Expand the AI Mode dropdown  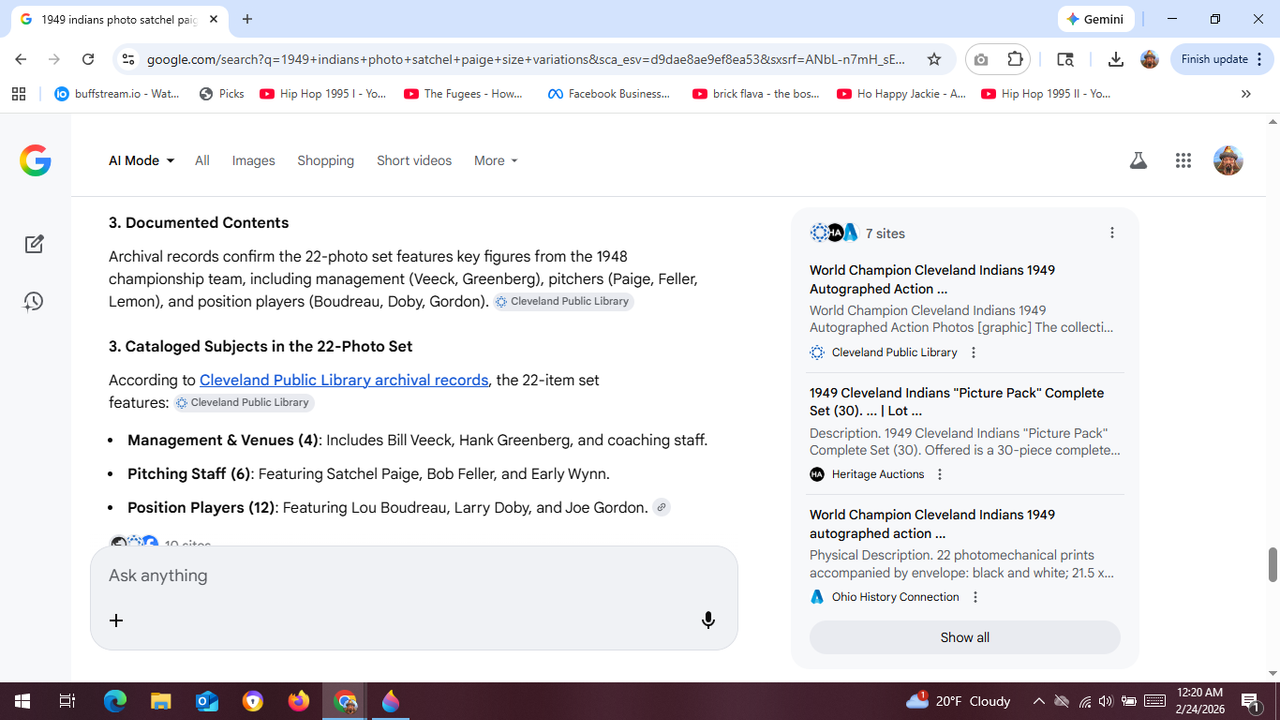141,160
